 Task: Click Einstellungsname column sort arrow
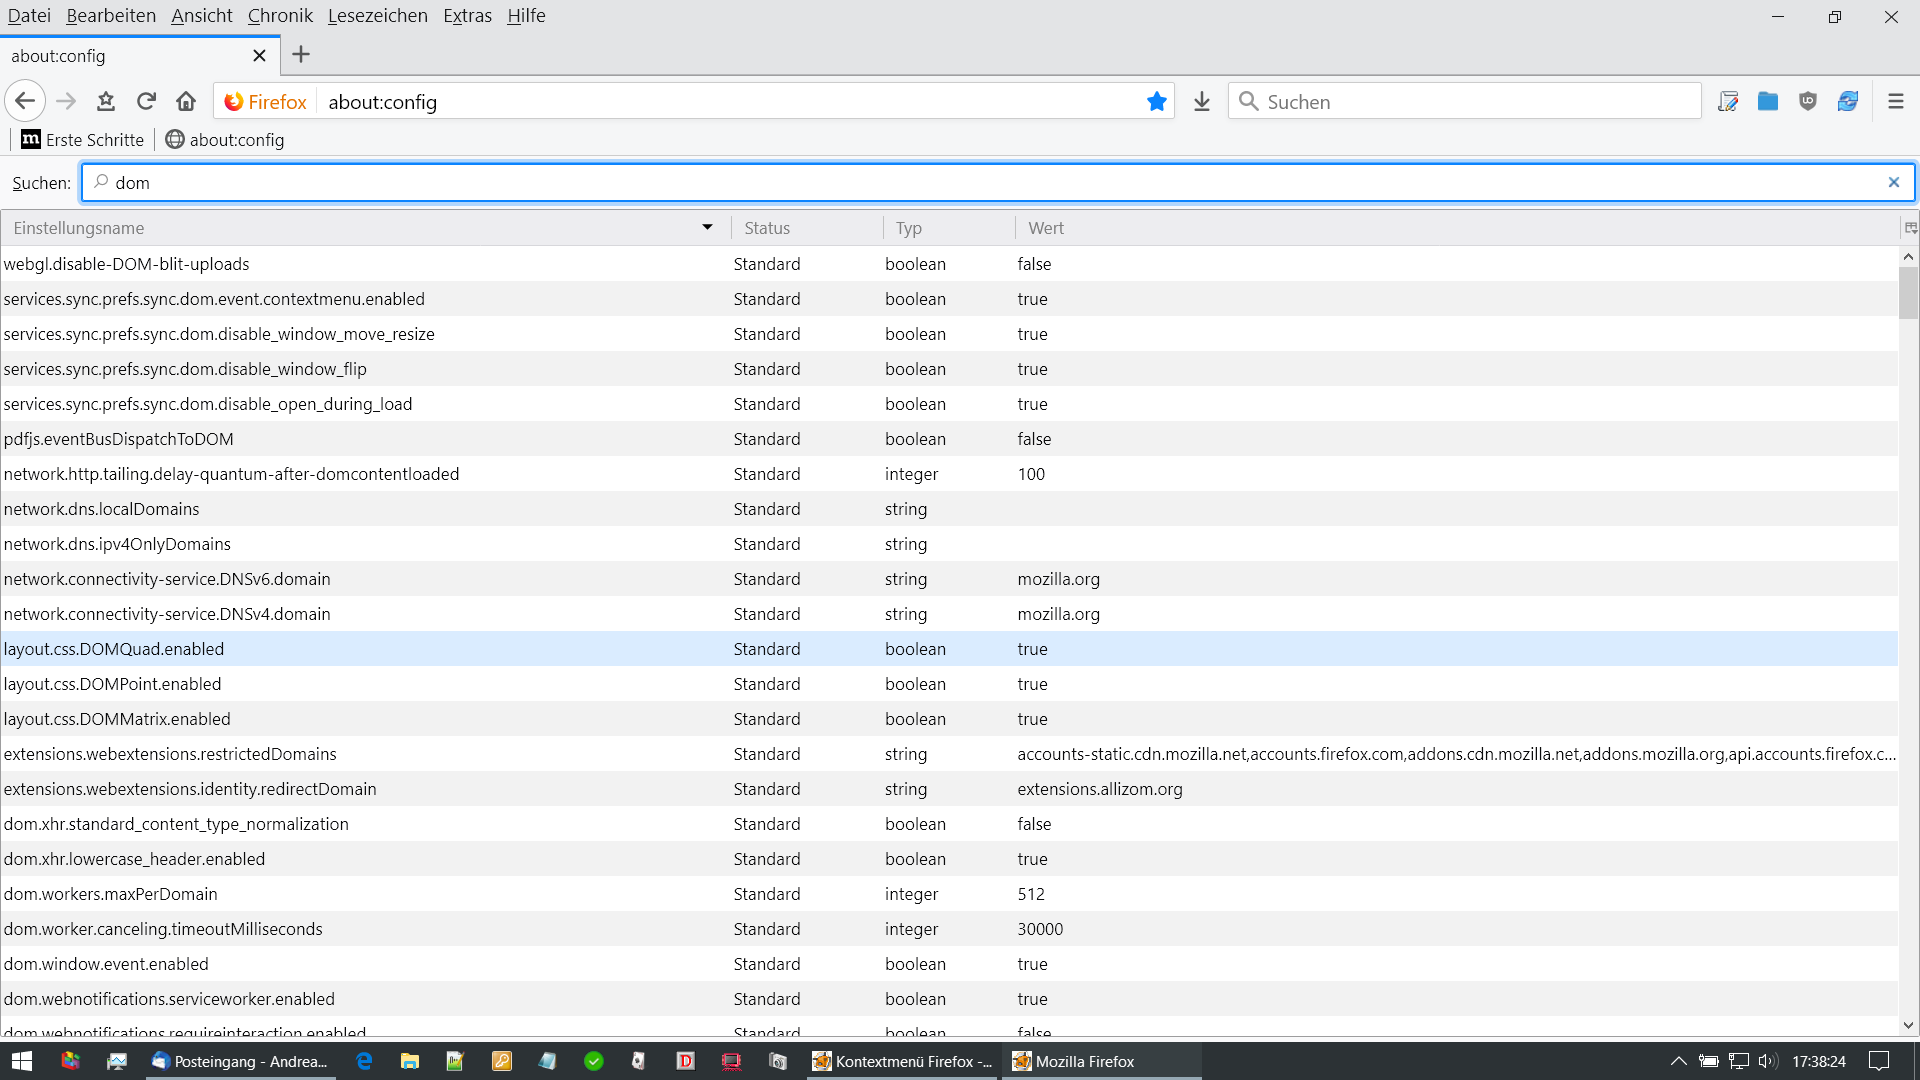pyautogui.click(x=707, y=228)
